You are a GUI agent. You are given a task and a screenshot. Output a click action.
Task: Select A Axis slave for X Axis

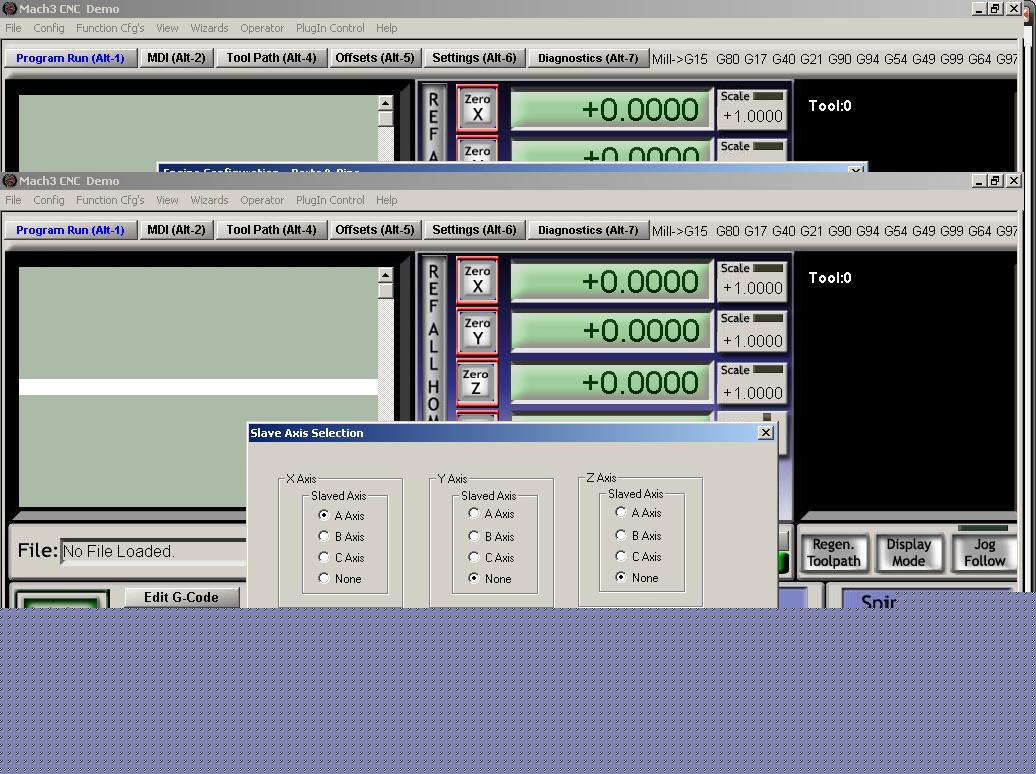pyautogui.click(x=324, y=515)
